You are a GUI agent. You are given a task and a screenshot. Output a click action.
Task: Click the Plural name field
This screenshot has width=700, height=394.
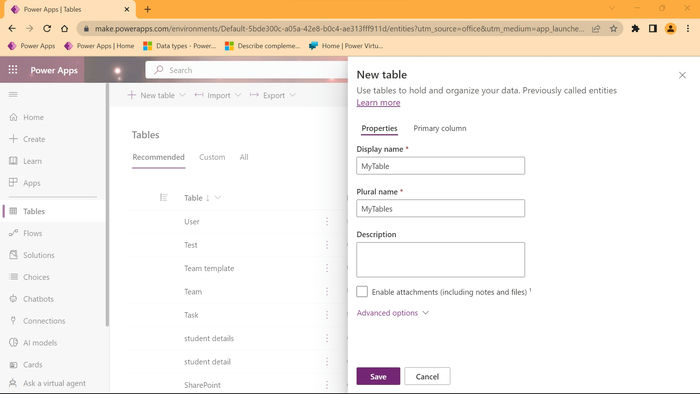coord(441,208)
